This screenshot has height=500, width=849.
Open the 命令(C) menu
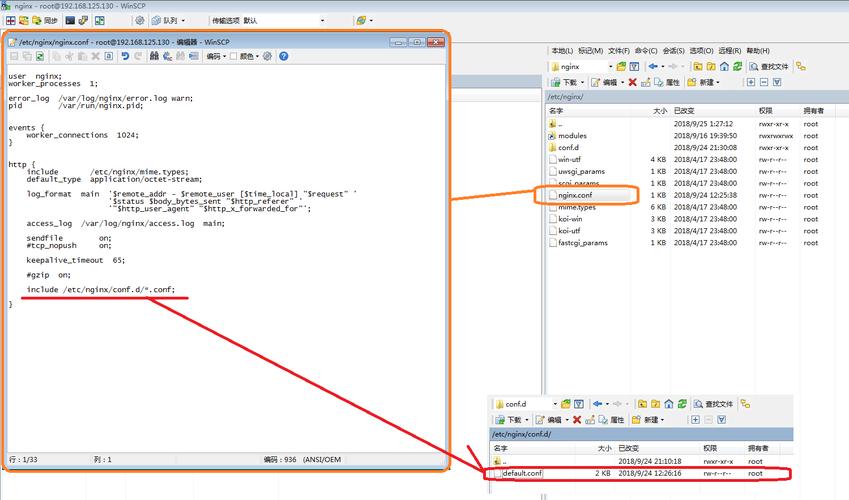(x=646, y=51)
